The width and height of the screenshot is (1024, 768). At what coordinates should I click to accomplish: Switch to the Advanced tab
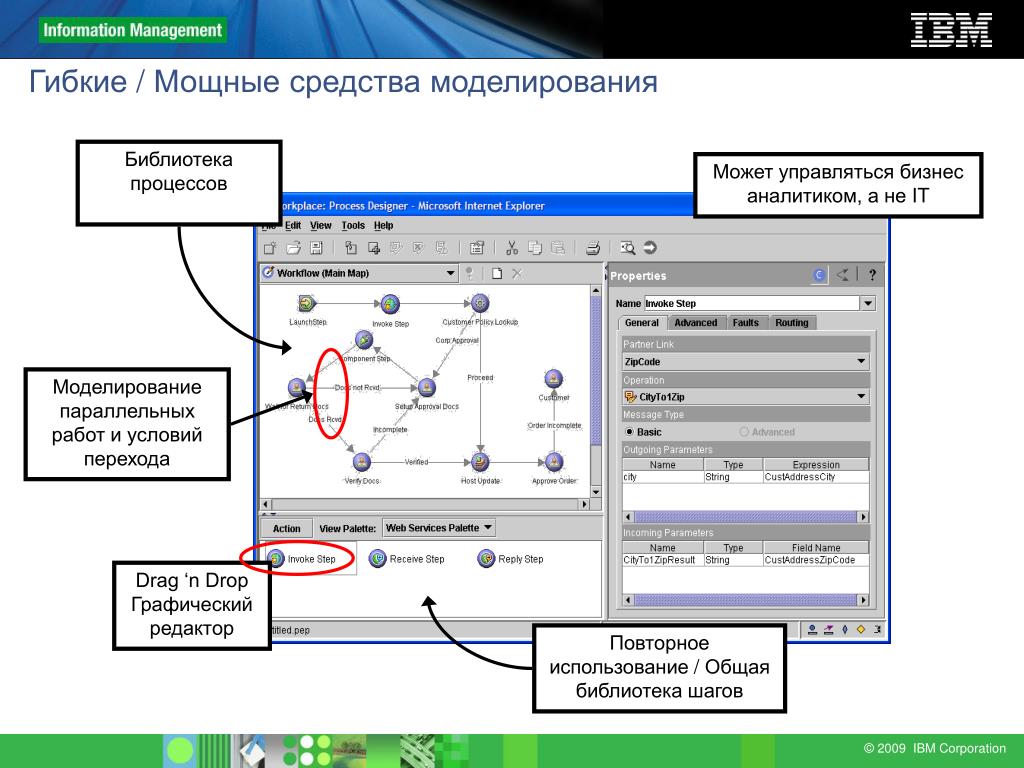pyautogui.click(x=696, y=323)
